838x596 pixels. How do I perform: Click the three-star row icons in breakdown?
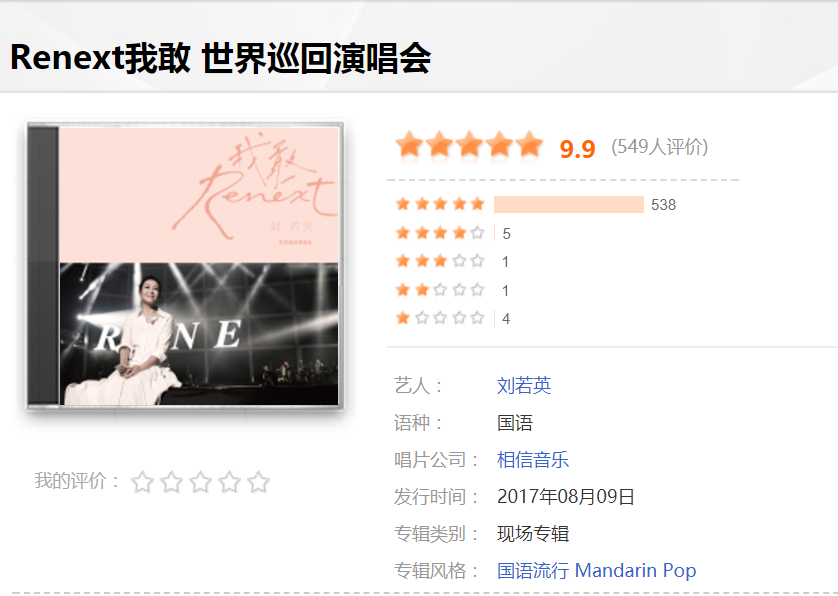[x=440, y=261]
